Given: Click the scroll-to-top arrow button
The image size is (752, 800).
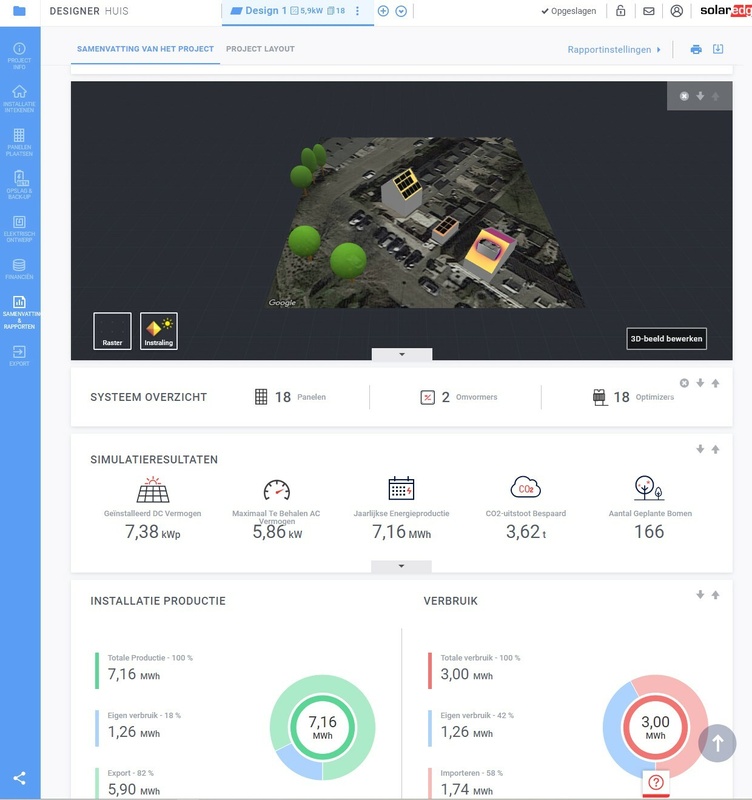Looking at the screenshot, I should point(717,743).
